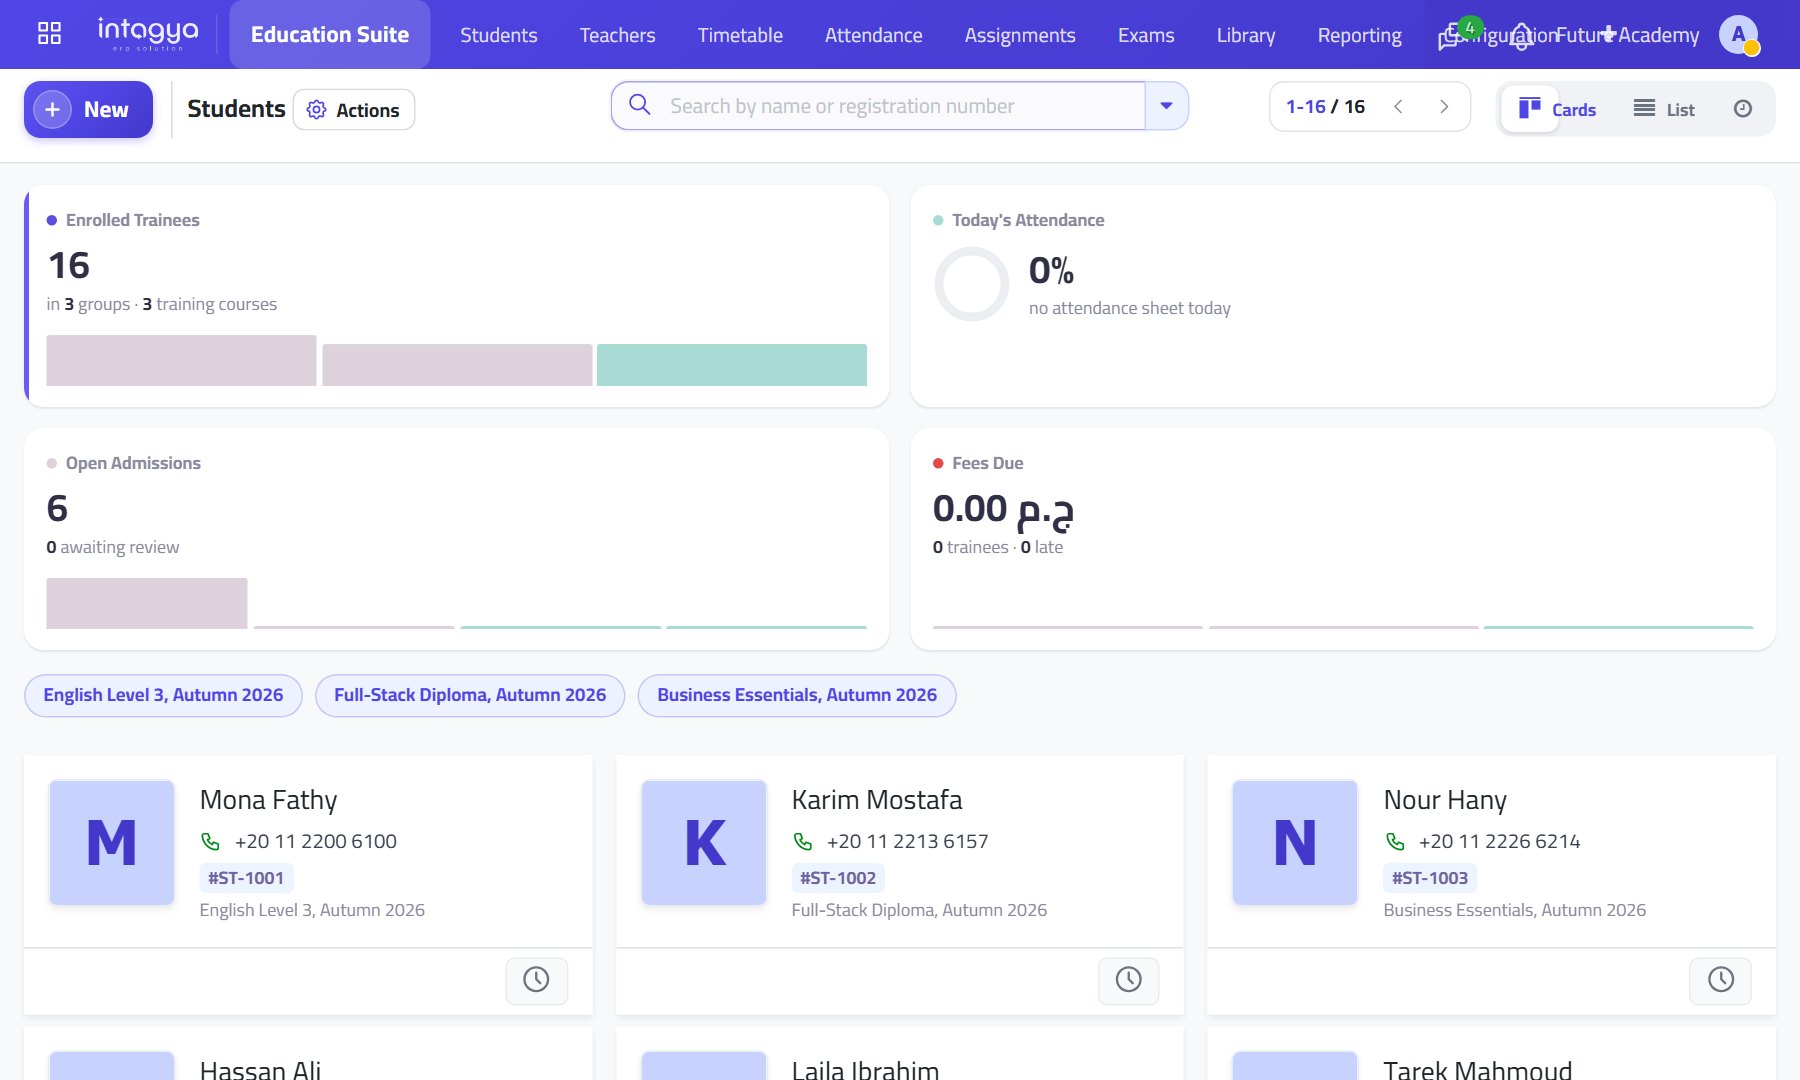Open the apps grid menu icon
This screenshot has width=1800, height=1080.
[x=49, y=34]
